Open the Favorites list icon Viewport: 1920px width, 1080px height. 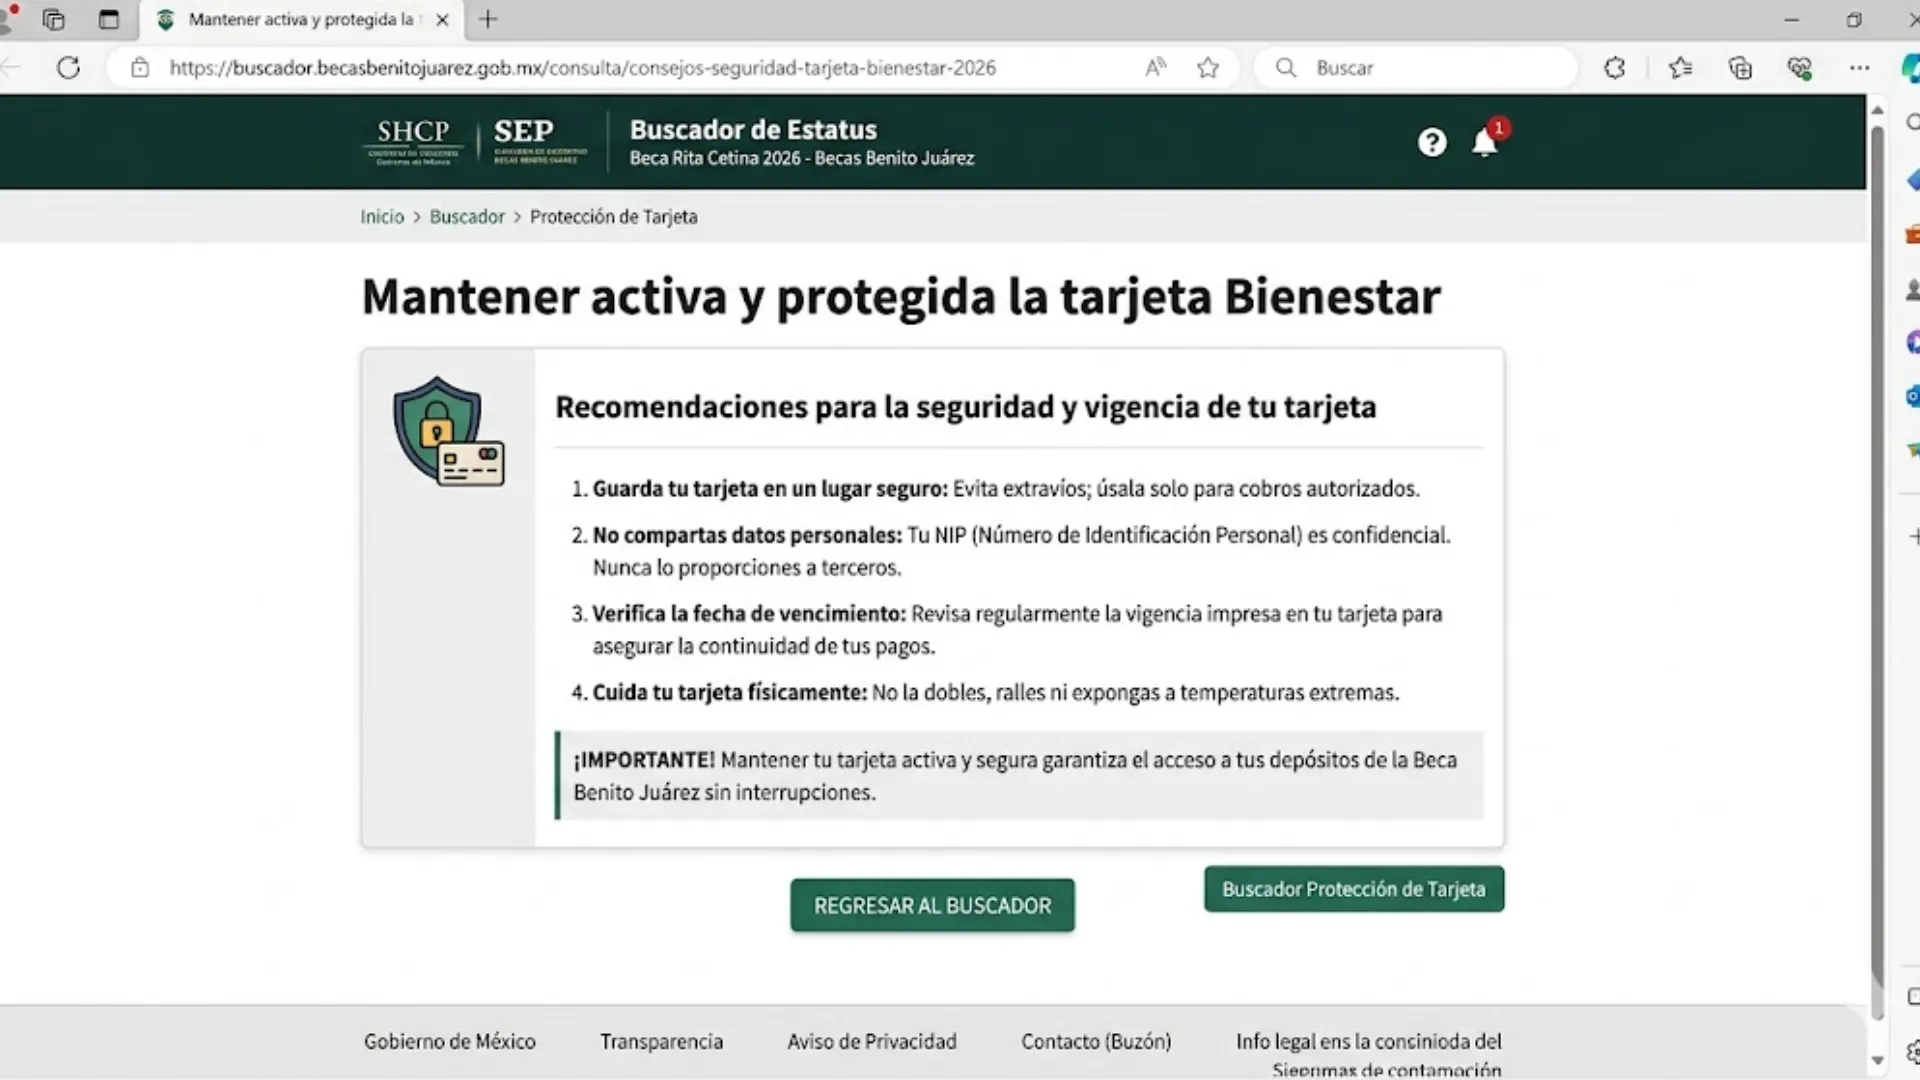click(x=1680, y=68)
